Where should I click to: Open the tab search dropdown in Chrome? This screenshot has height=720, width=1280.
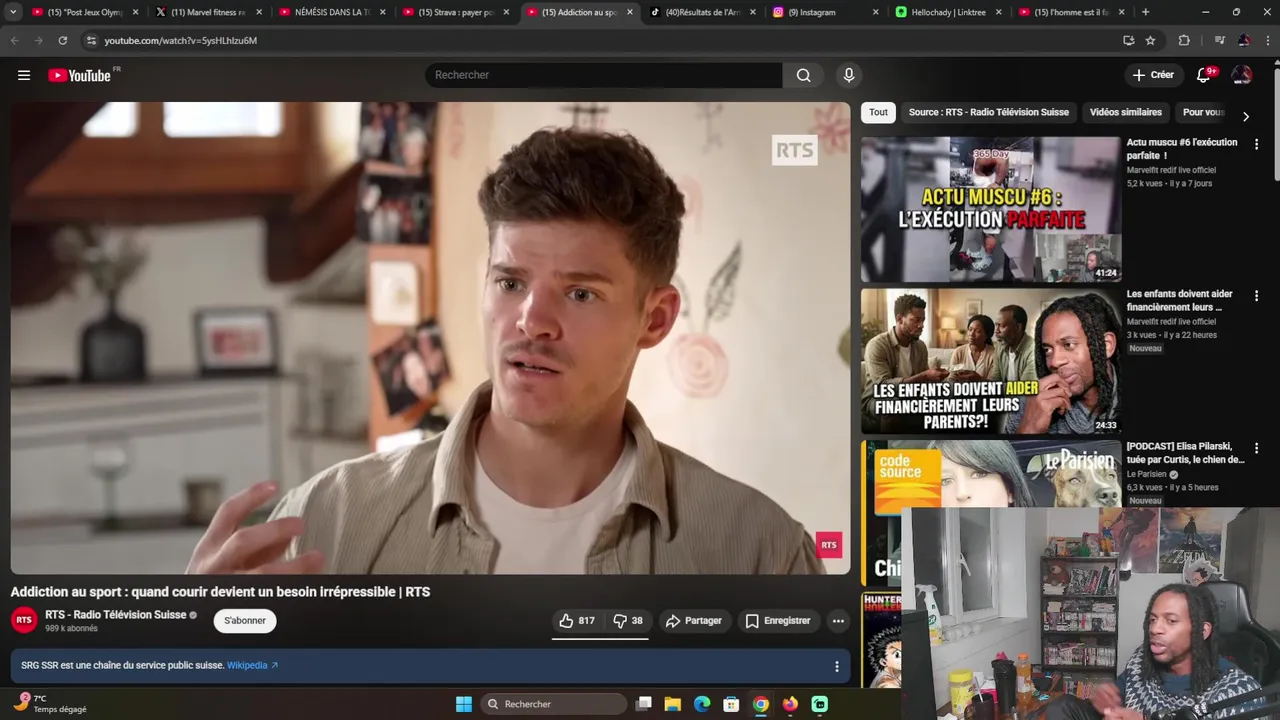13,12
